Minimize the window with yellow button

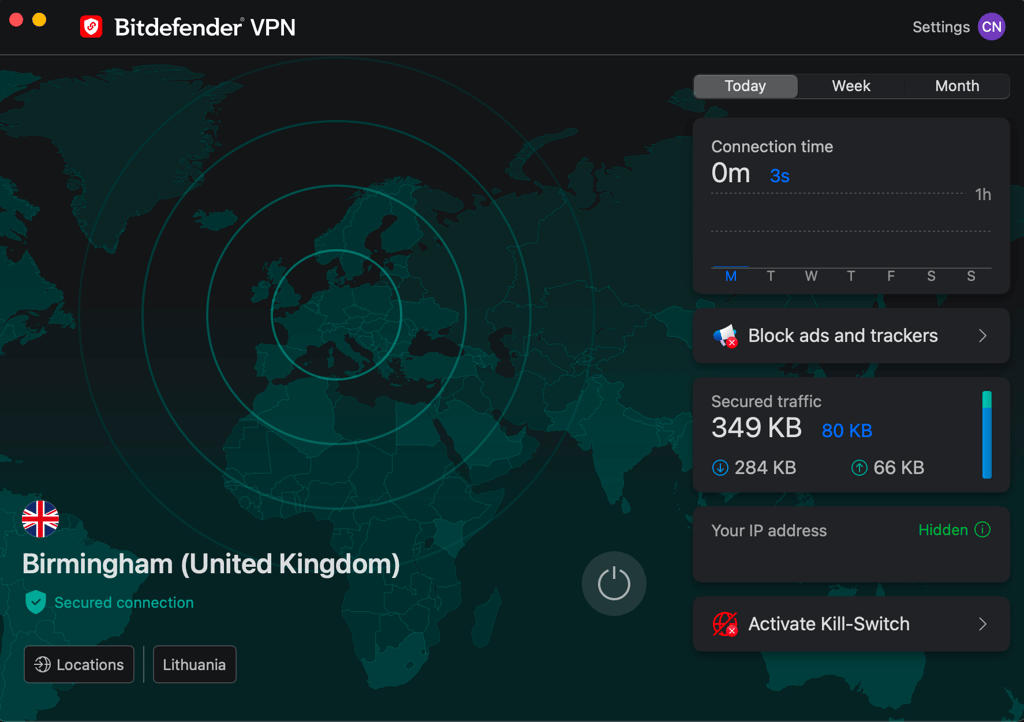[39, 20]
